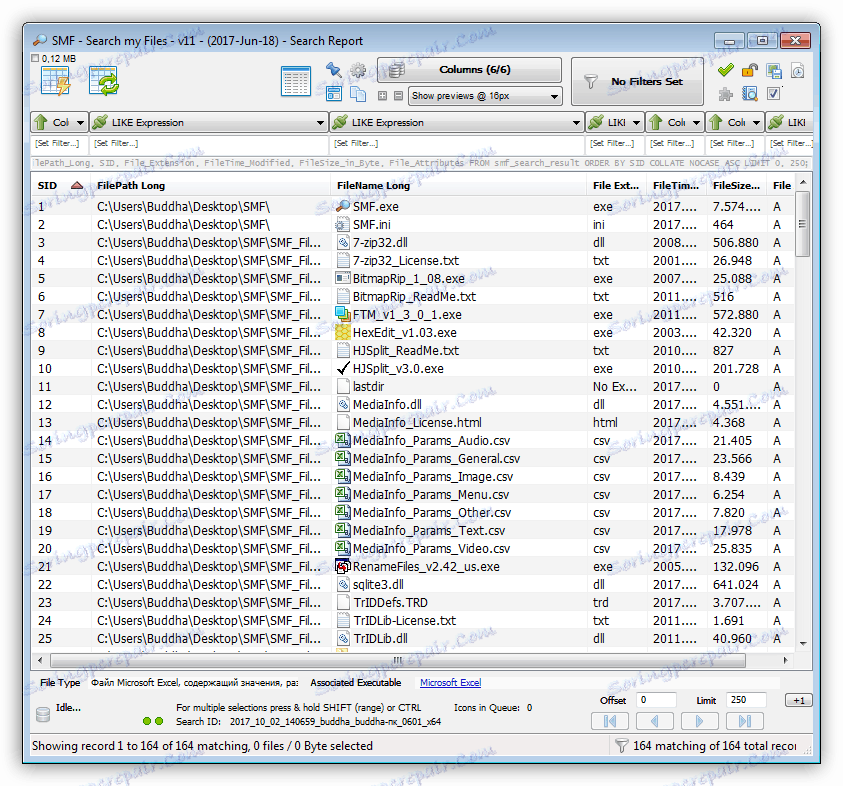Click the clock document icon at top right

point(798,70)
